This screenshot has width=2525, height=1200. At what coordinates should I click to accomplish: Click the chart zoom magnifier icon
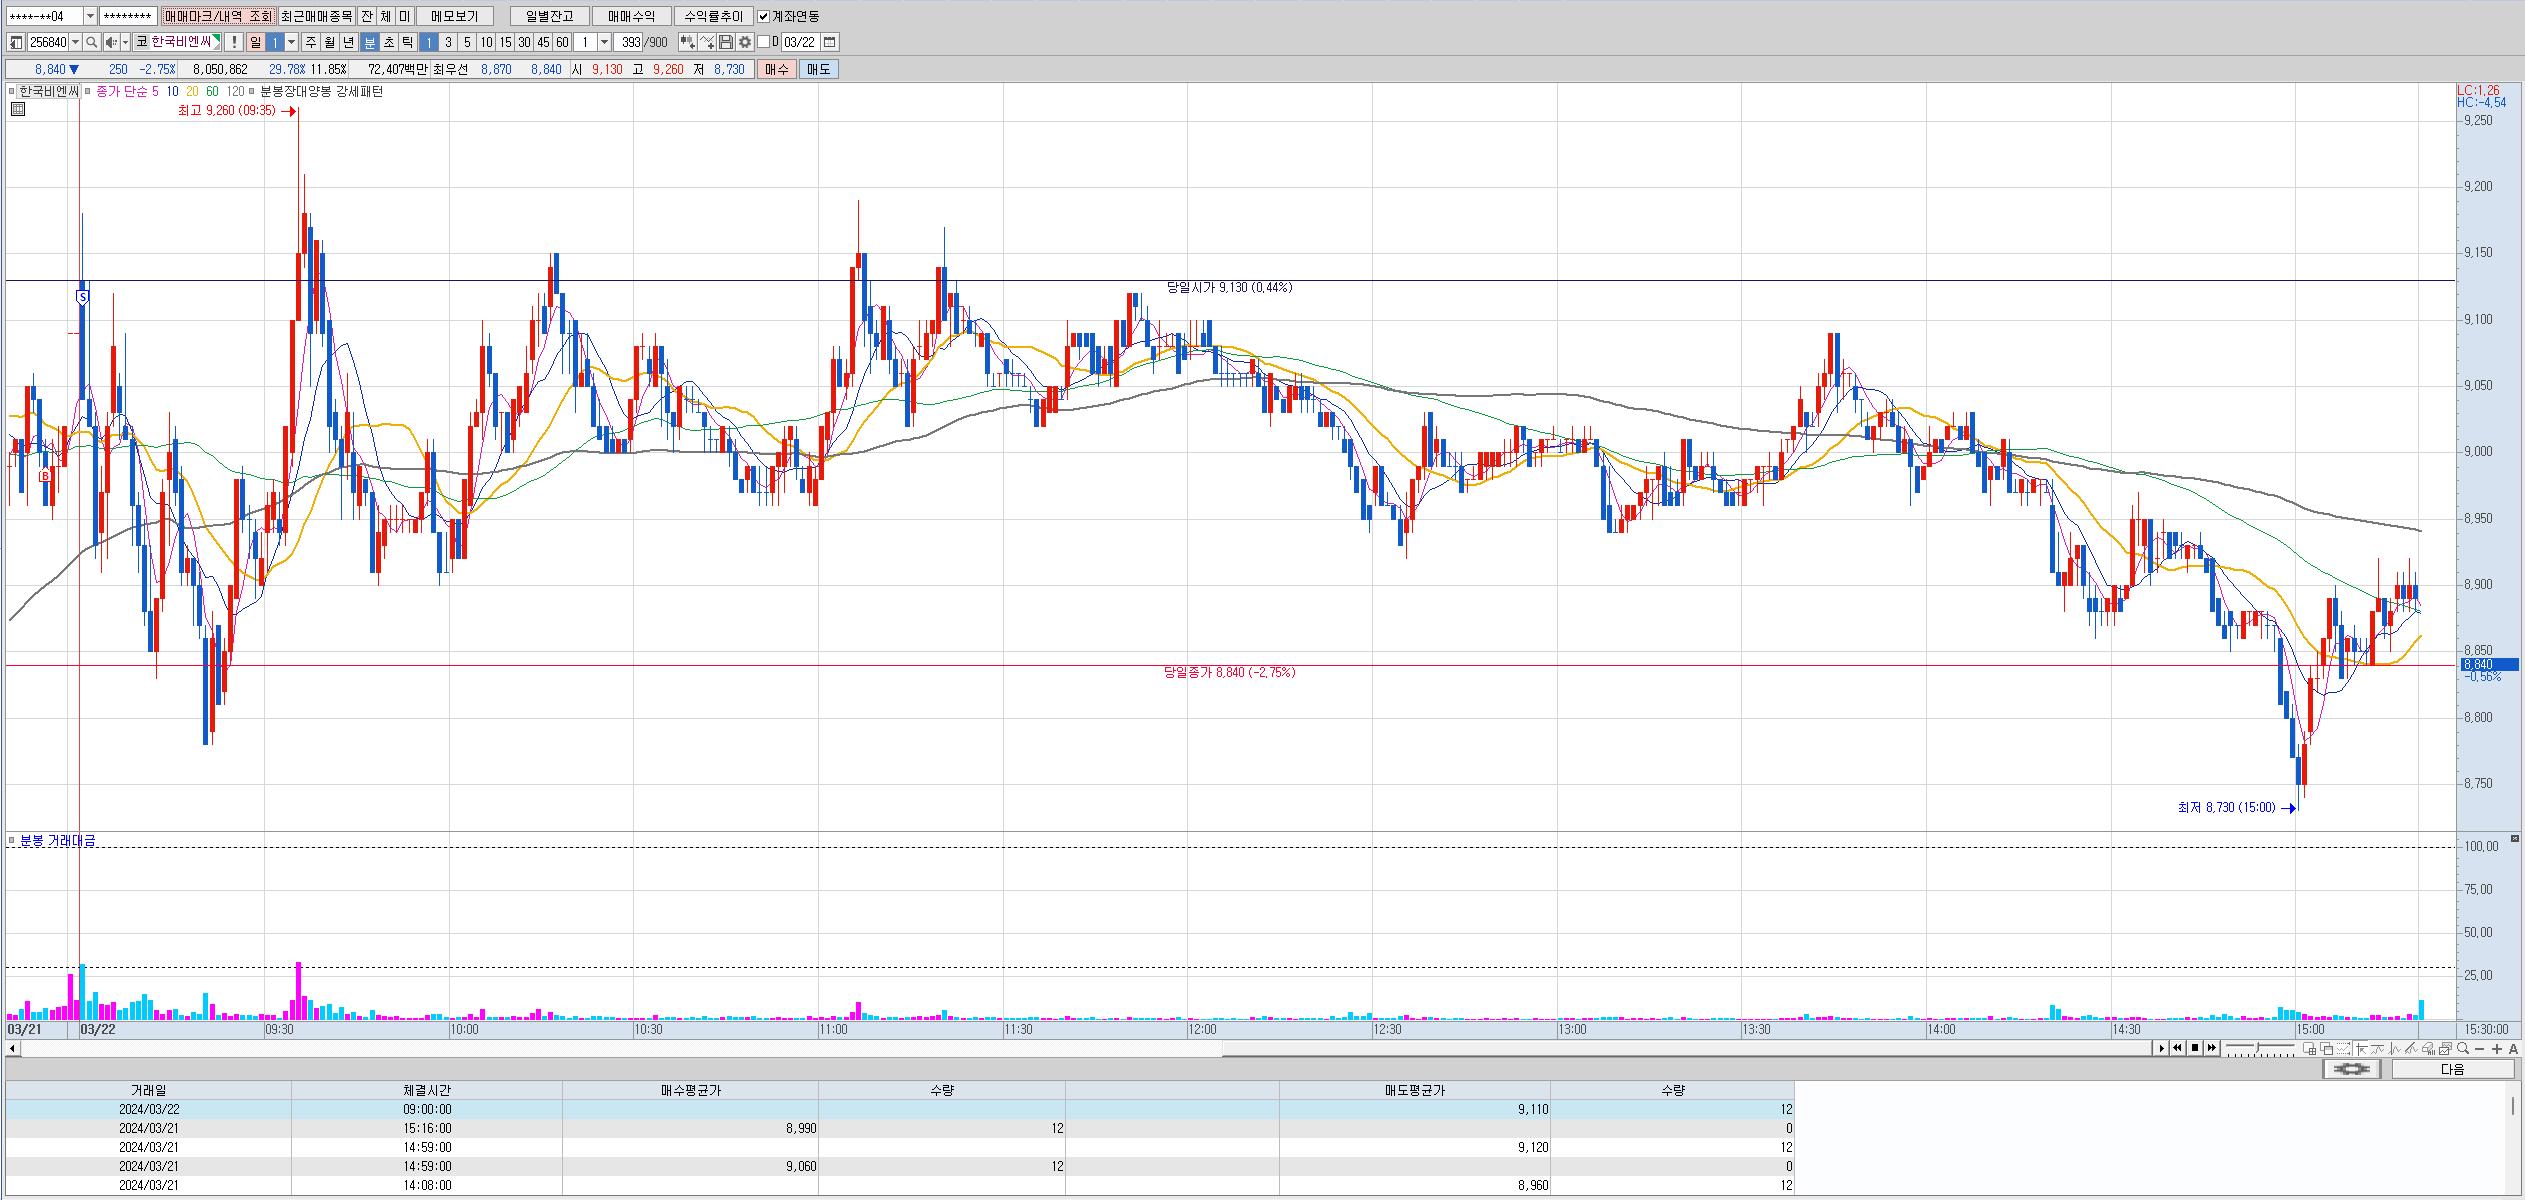[2462, 1048]
